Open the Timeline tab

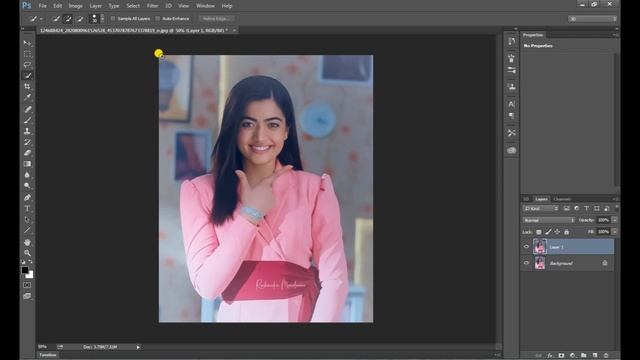tap(48, 355)
